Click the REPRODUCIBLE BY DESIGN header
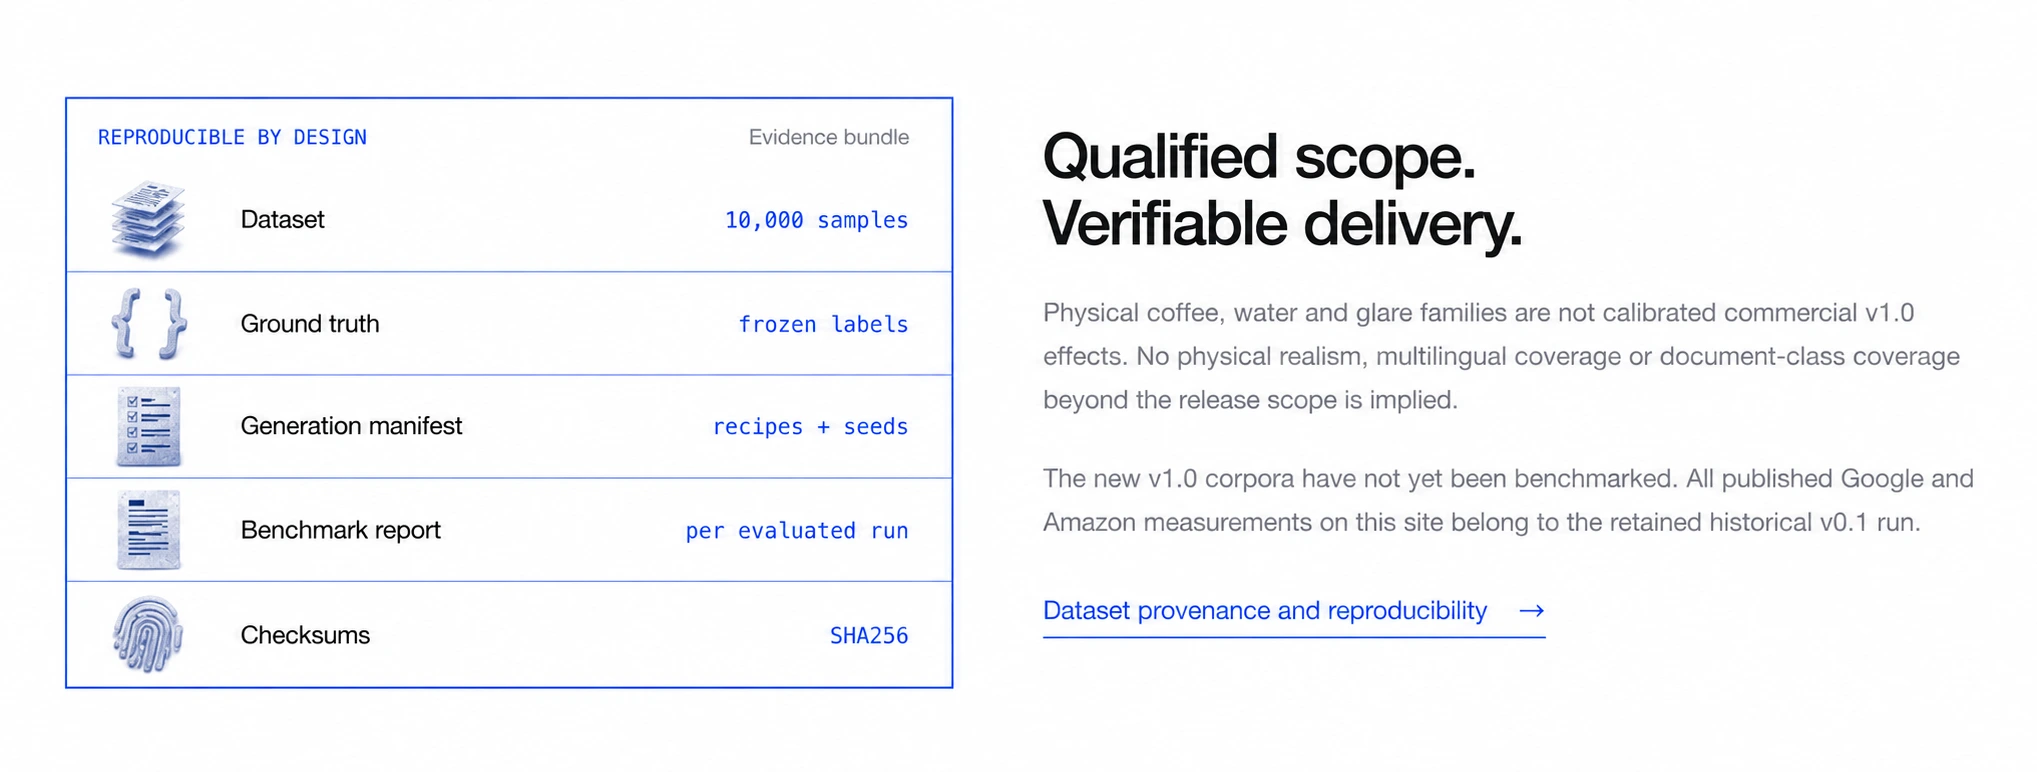 point(232,137)
